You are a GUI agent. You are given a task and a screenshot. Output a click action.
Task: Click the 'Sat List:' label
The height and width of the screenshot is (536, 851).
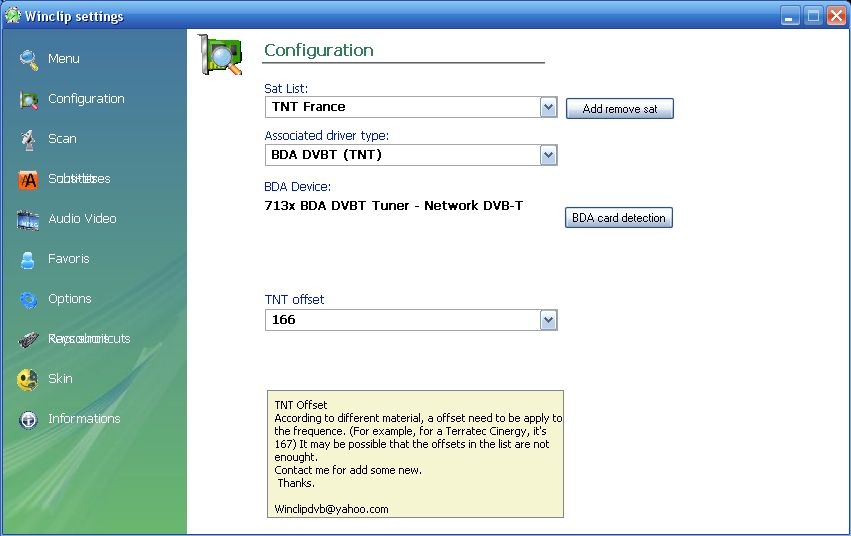click(x=286, y=88)
